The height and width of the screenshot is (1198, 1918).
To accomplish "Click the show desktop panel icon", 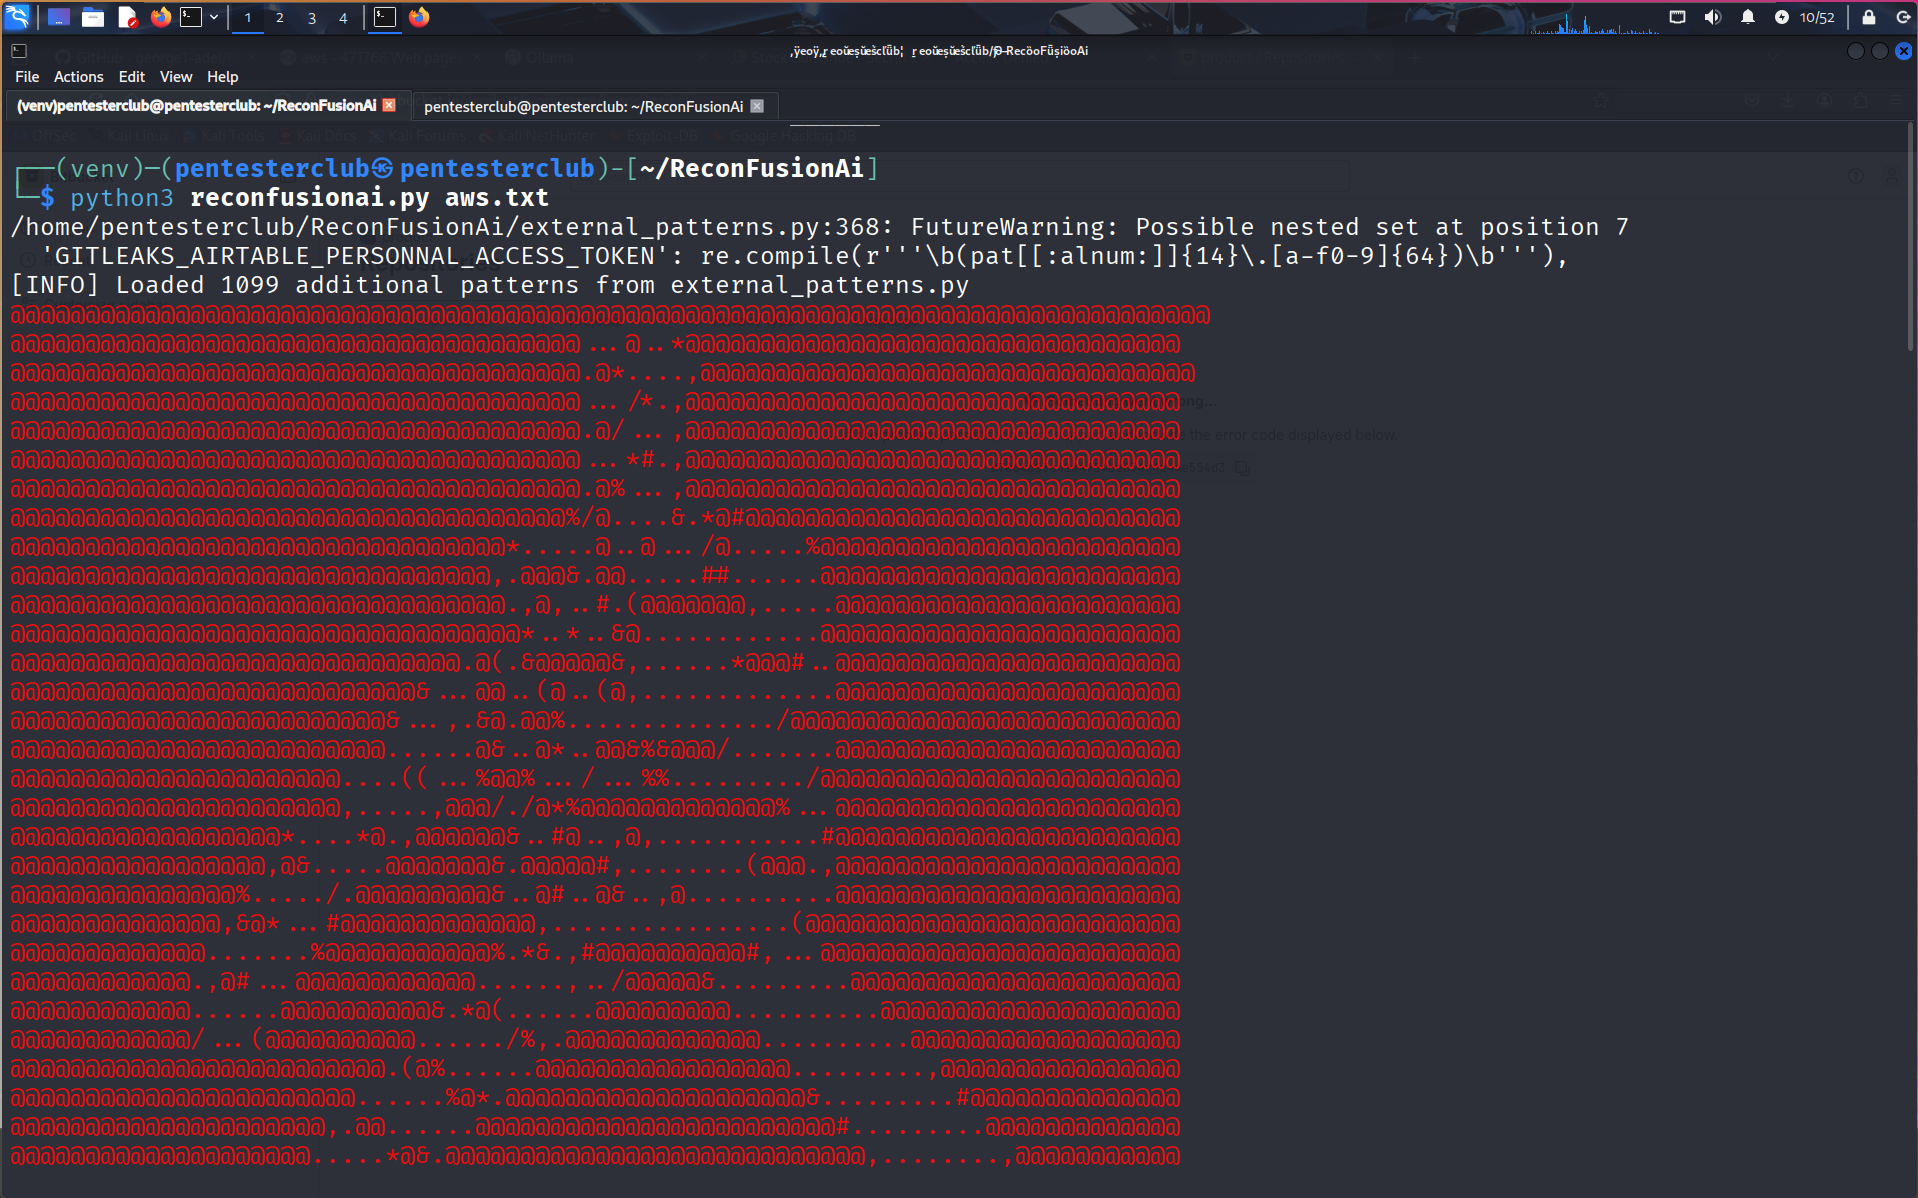I will coord(59,17).
